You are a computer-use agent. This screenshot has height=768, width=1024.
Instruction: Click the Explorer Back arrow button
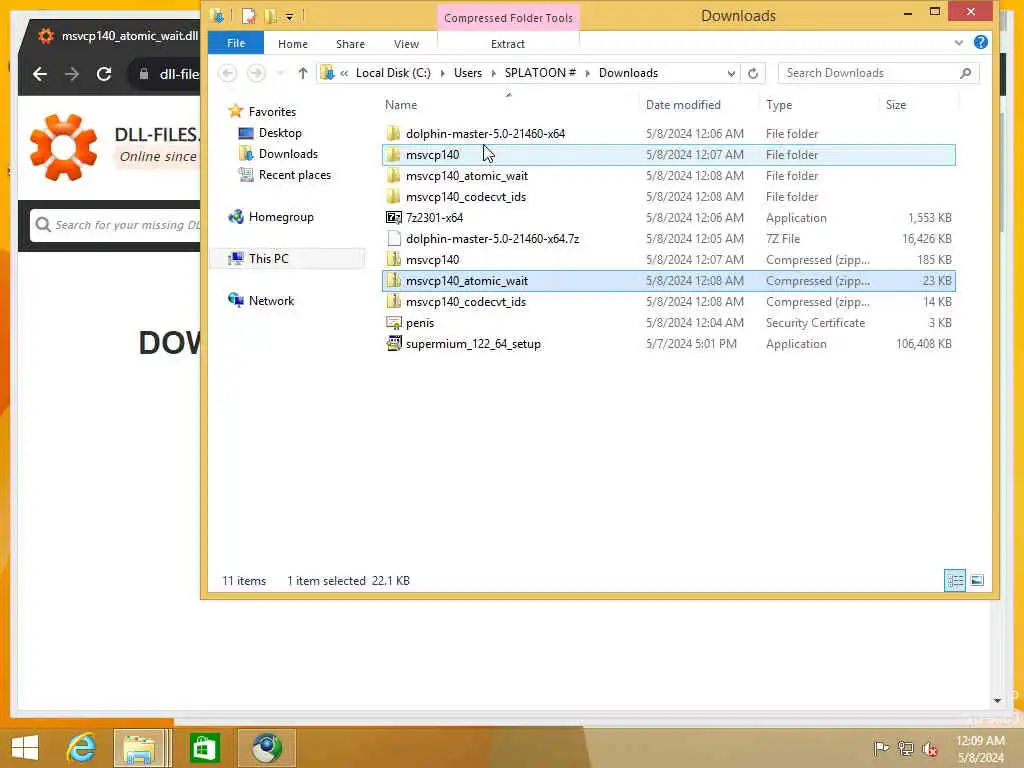pyautogui.click(x=227, y=73)
